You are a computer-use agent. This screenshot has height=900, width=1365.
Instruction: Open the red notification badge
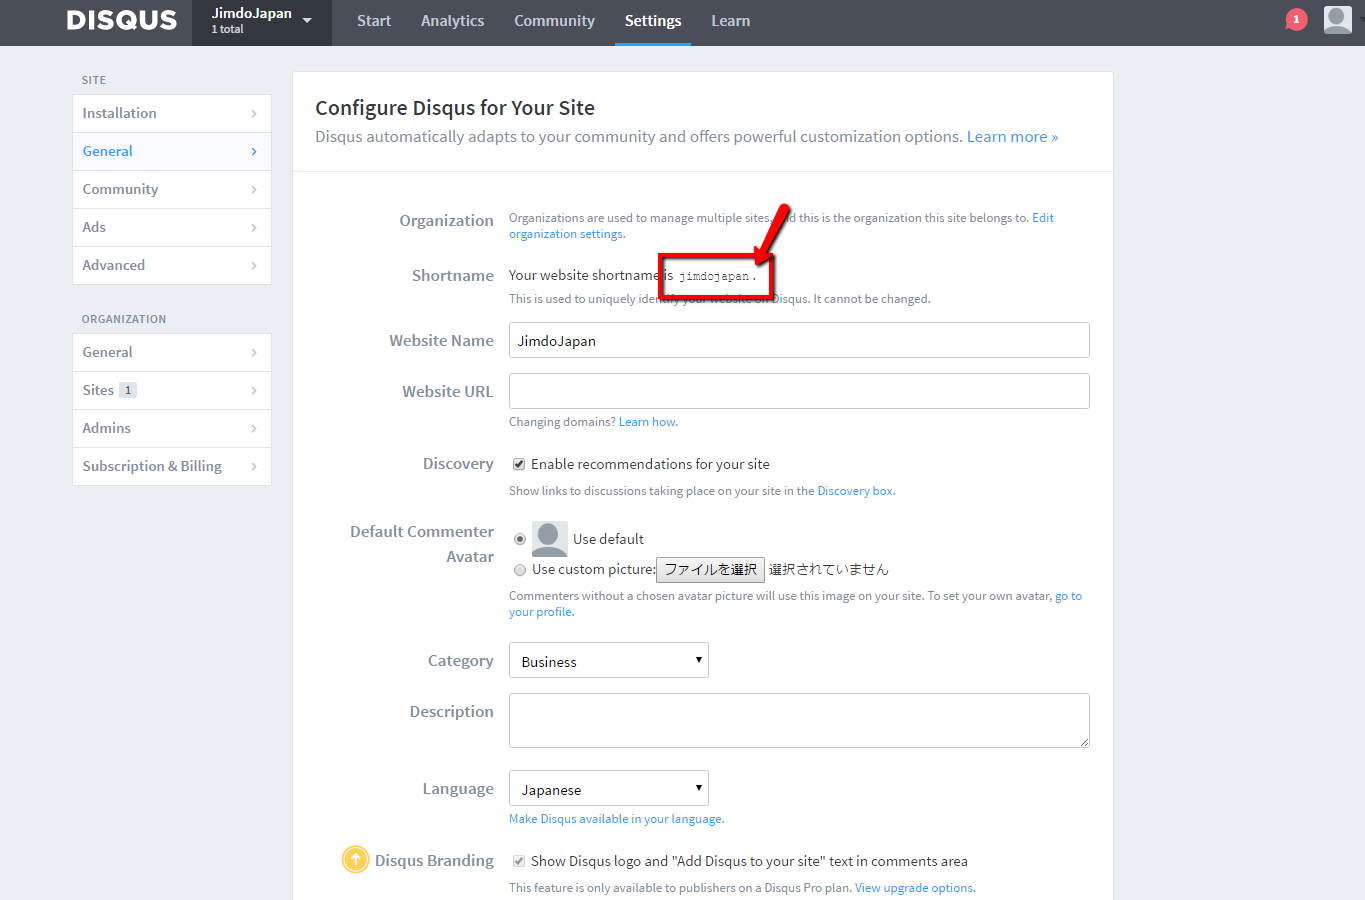coord(1296,19)
